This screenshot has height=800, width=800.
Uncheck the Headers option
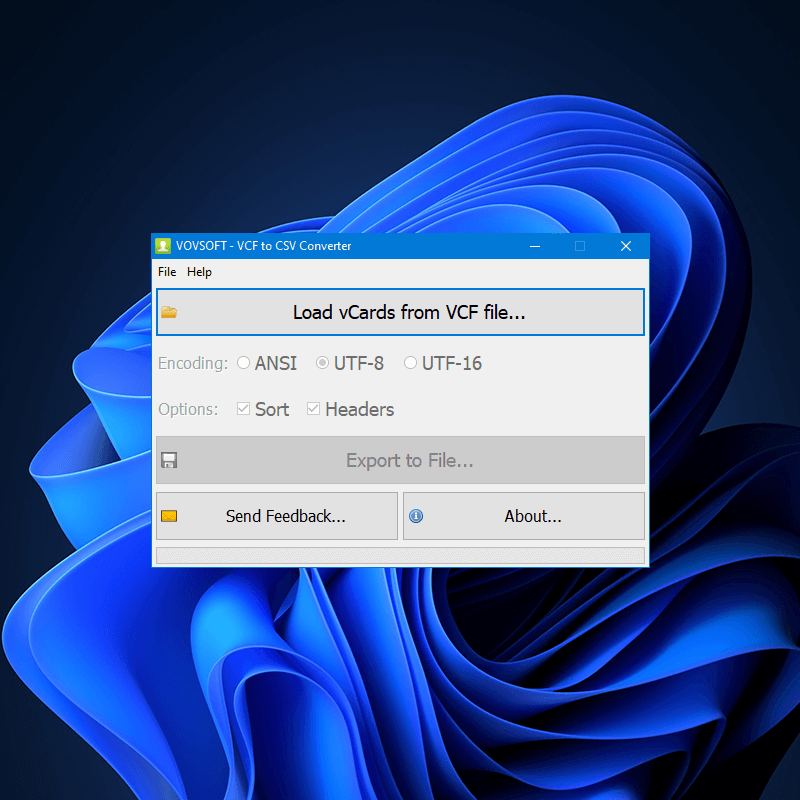[x=313, y=409]
